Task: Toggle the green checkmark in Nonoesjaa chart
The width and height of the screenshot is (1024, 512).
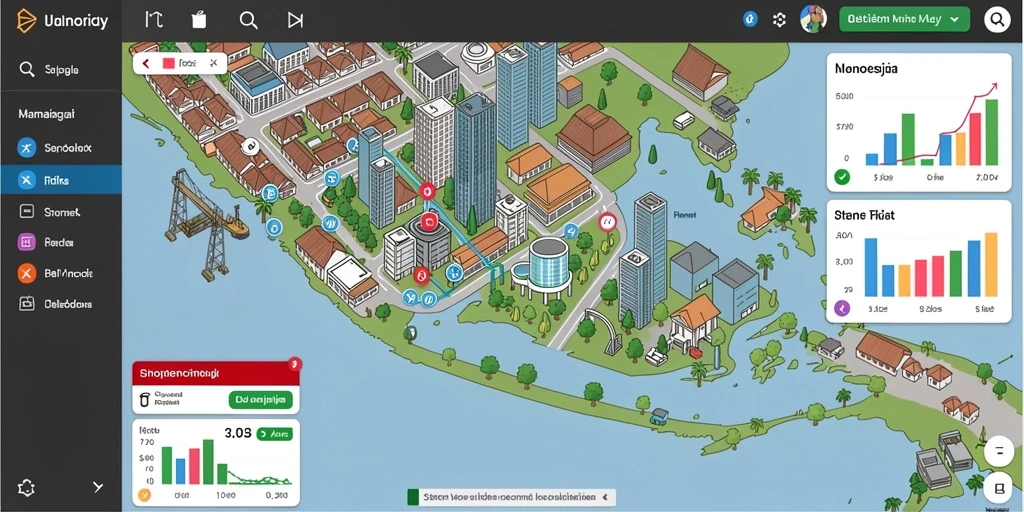Action: pyautogui.click(x=842, y=176)
